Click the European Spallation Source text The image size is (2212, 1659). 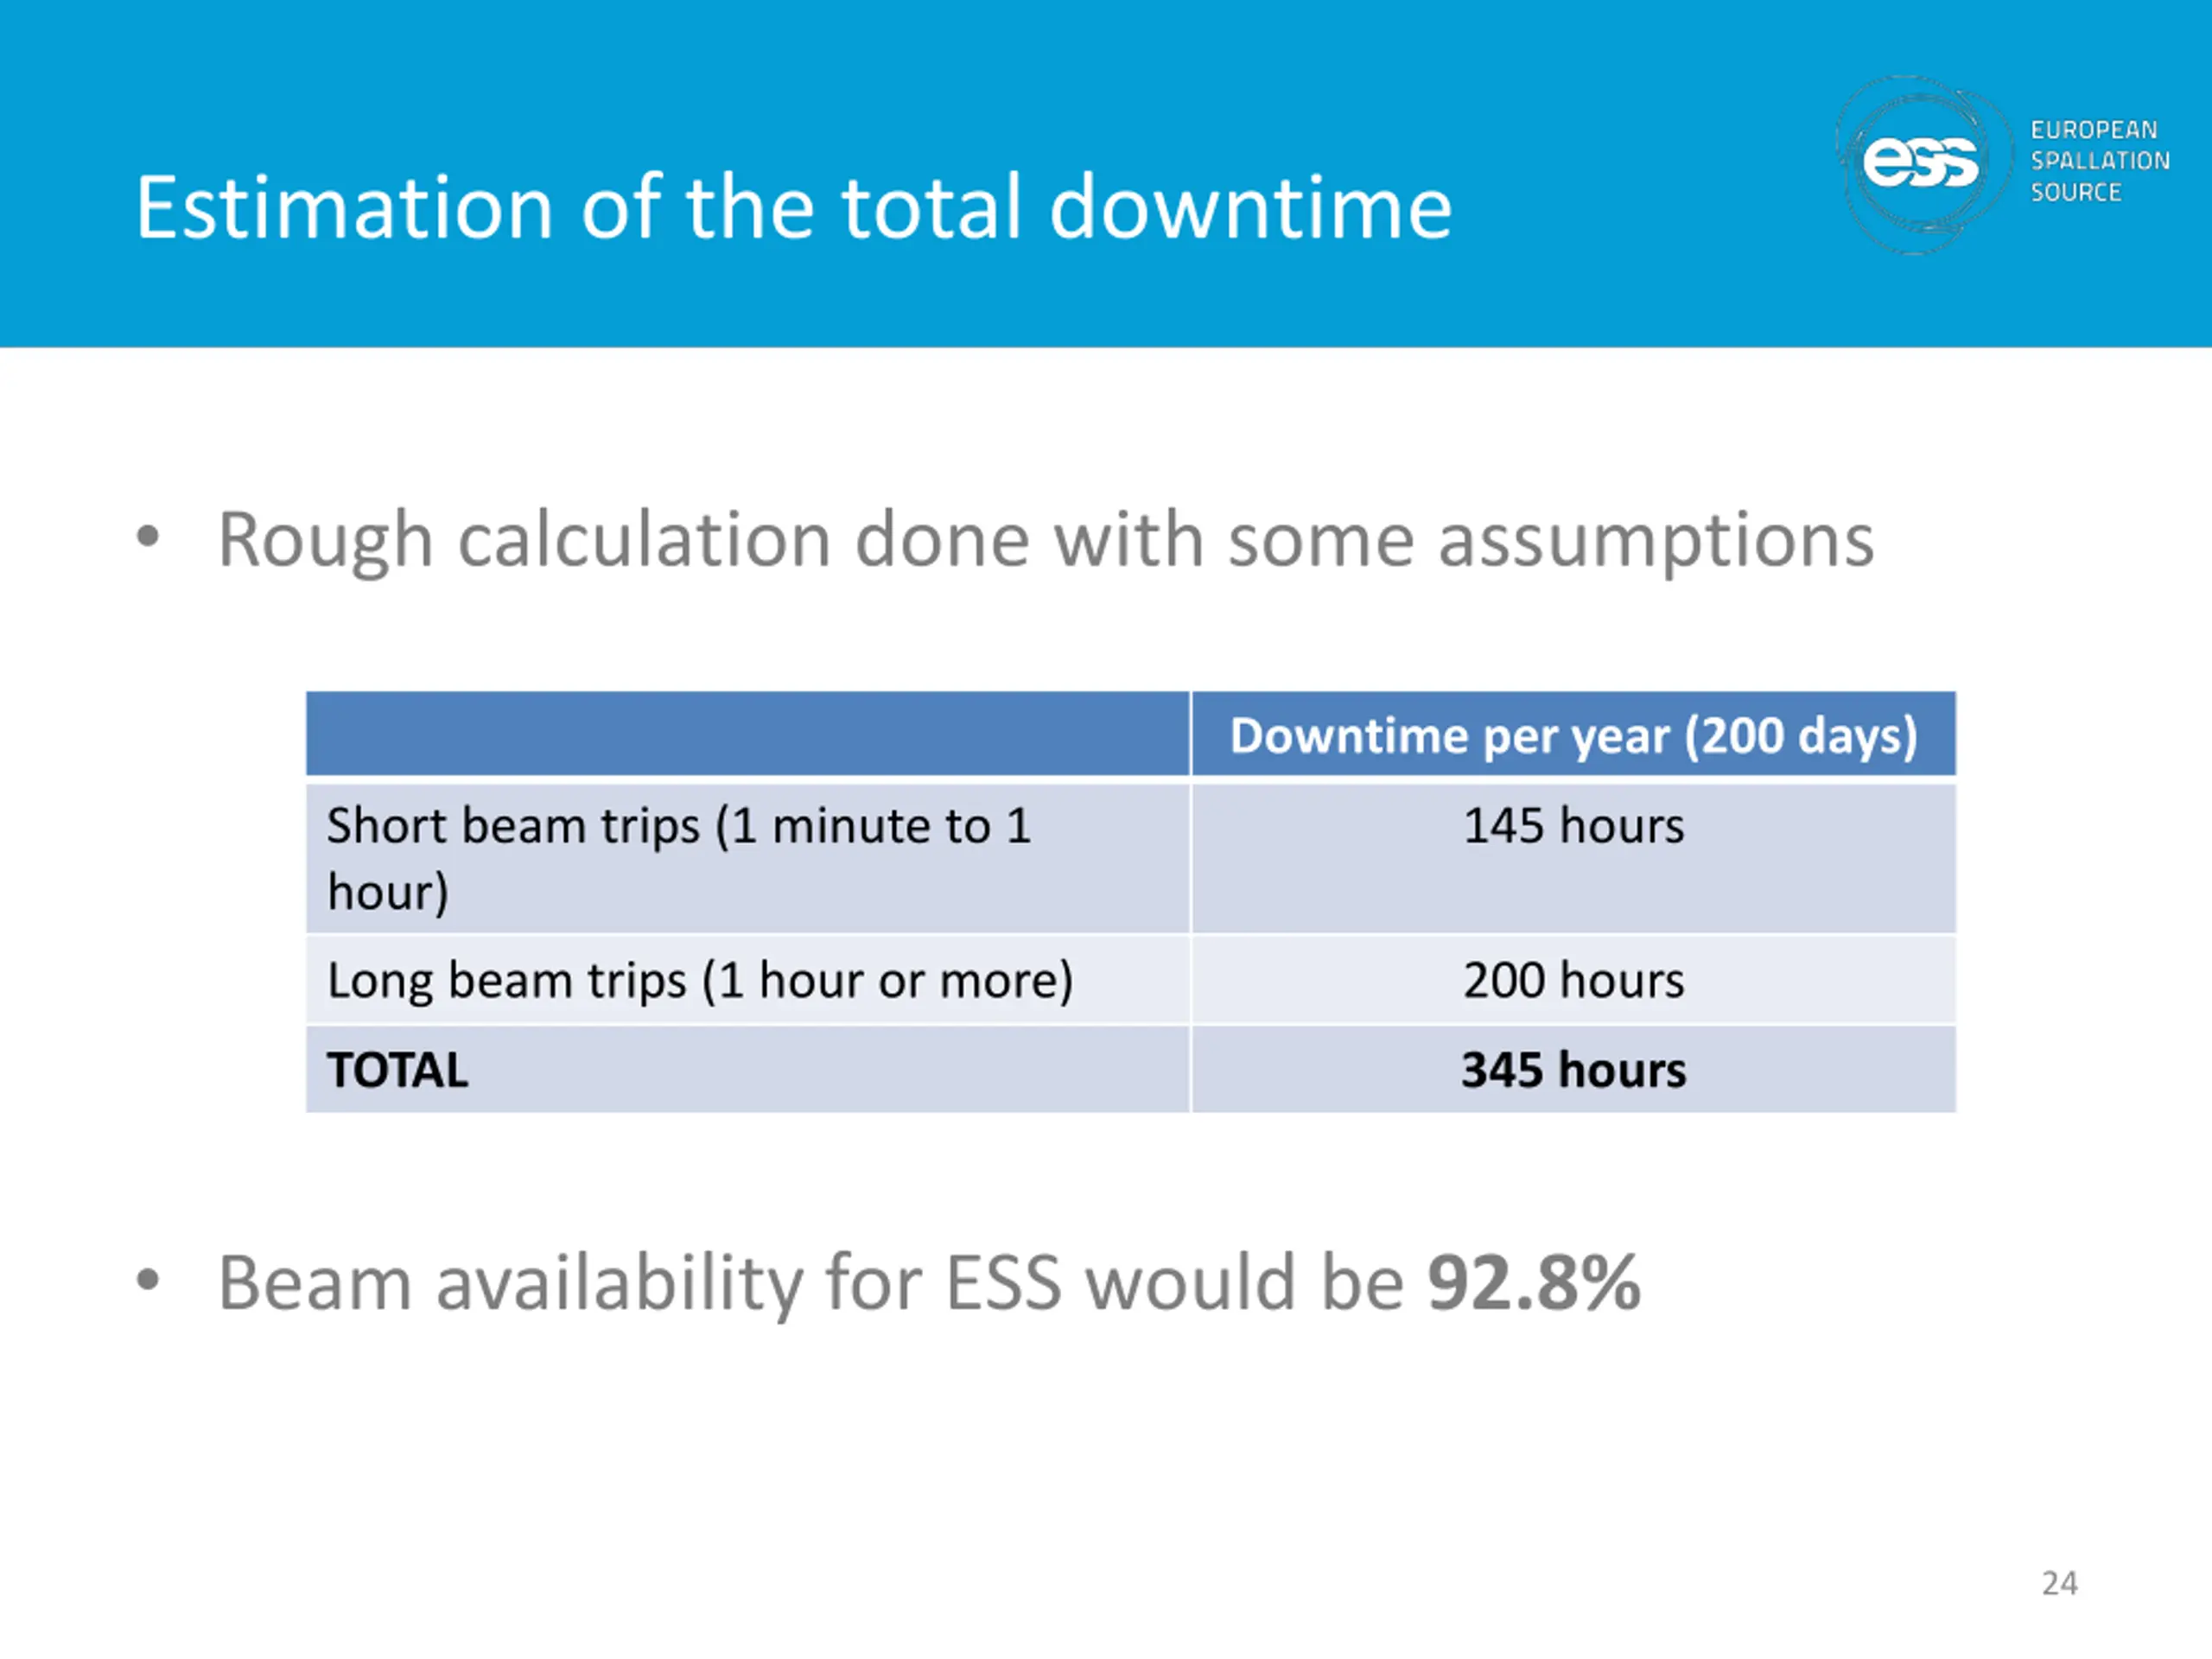point(2100,161)
